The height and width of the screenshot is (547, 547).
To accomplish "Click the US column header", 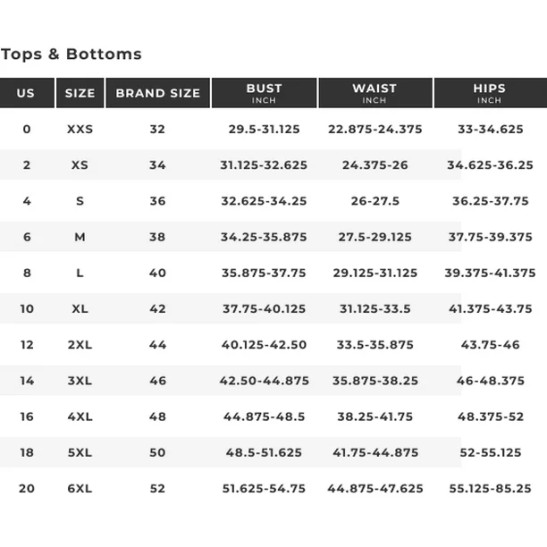I will 27,93.
